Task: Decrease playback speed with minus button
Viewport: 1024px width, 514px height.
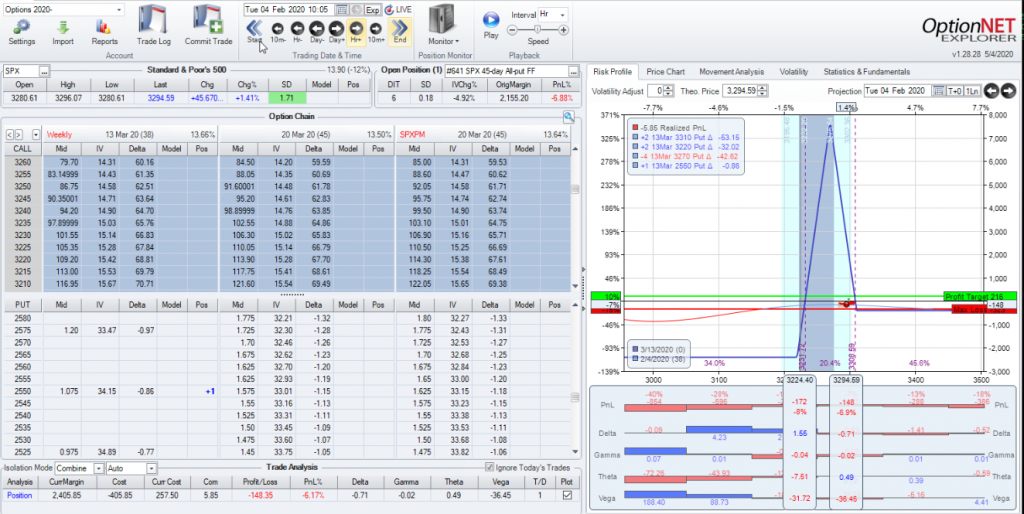Action: pyautogui.click(x=512, y=30)
